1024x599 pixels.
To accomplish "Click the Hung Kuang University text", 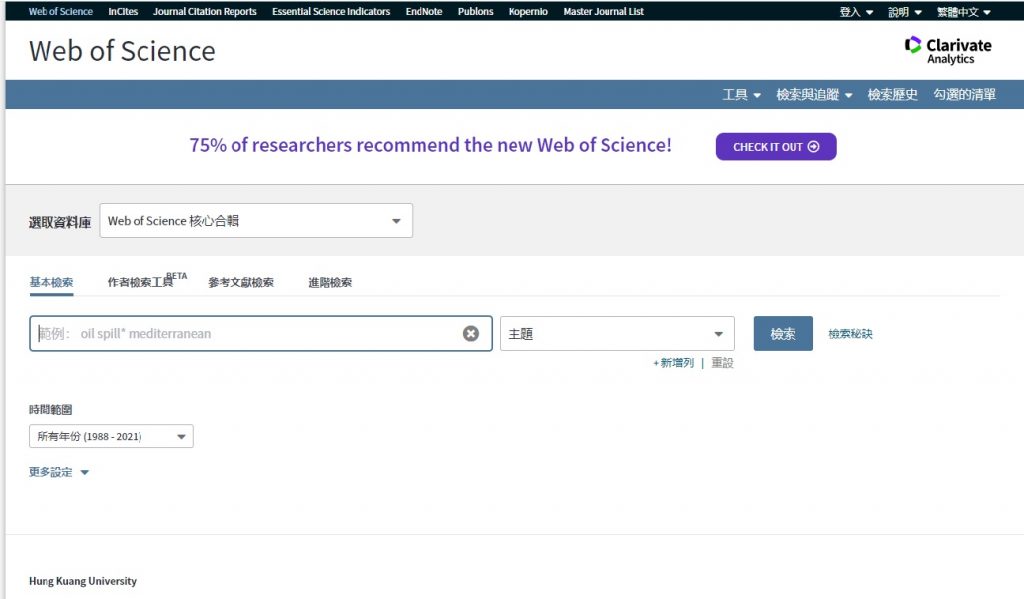I will (83, 581).
